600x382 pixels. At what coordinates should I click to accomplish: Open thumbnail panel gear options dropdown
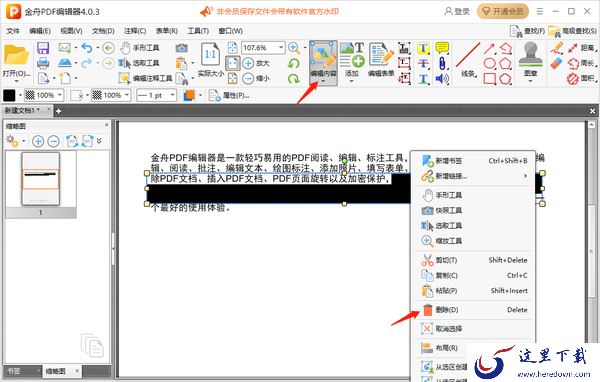click(24, 141)
